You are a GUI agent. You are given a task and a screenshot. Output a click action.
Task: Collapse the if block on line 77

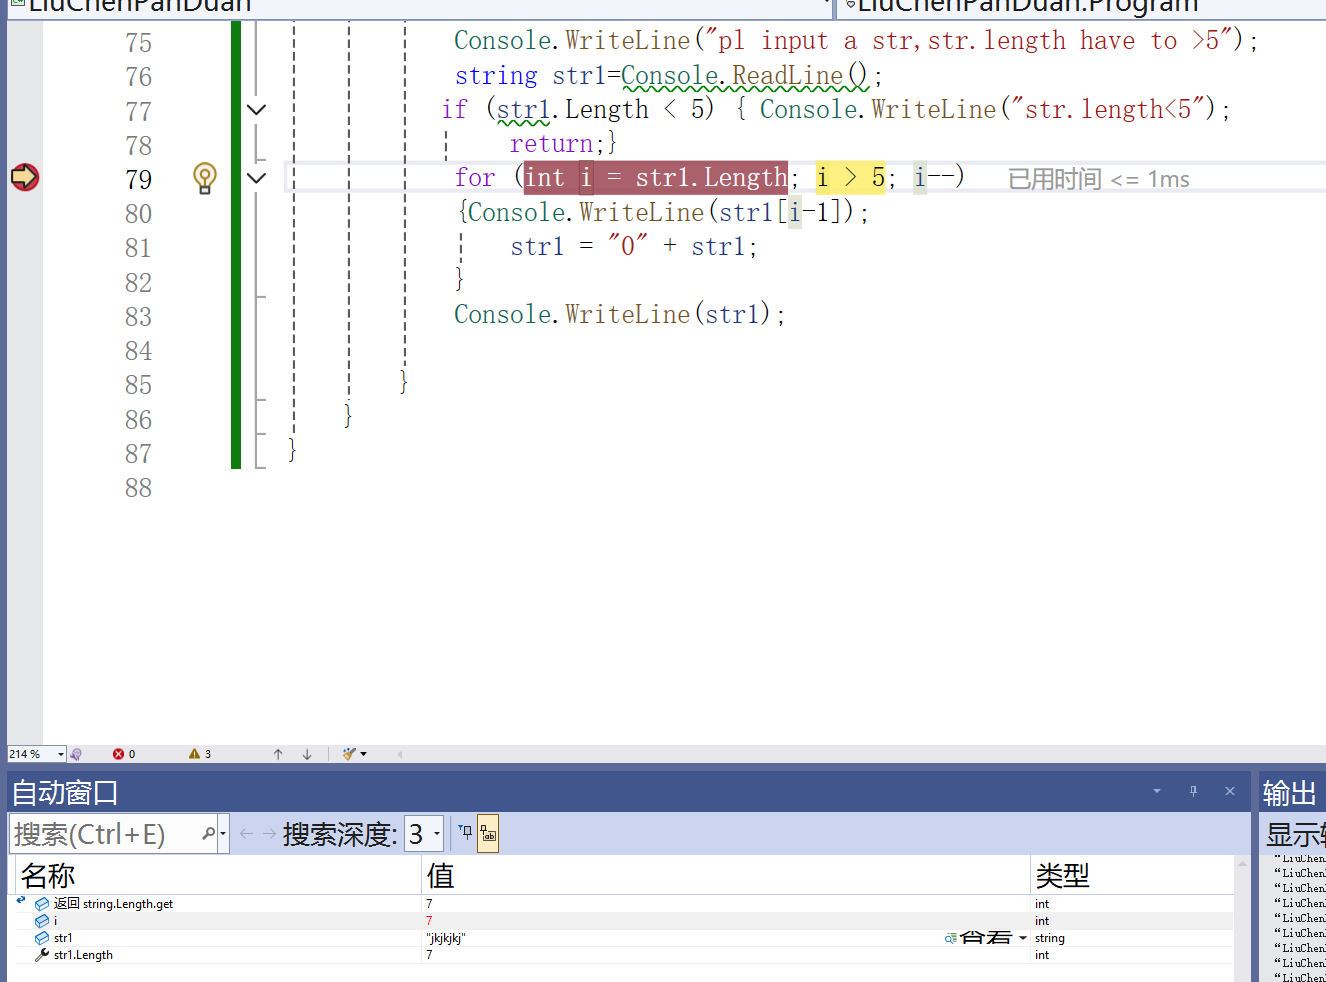coord(257,110)
